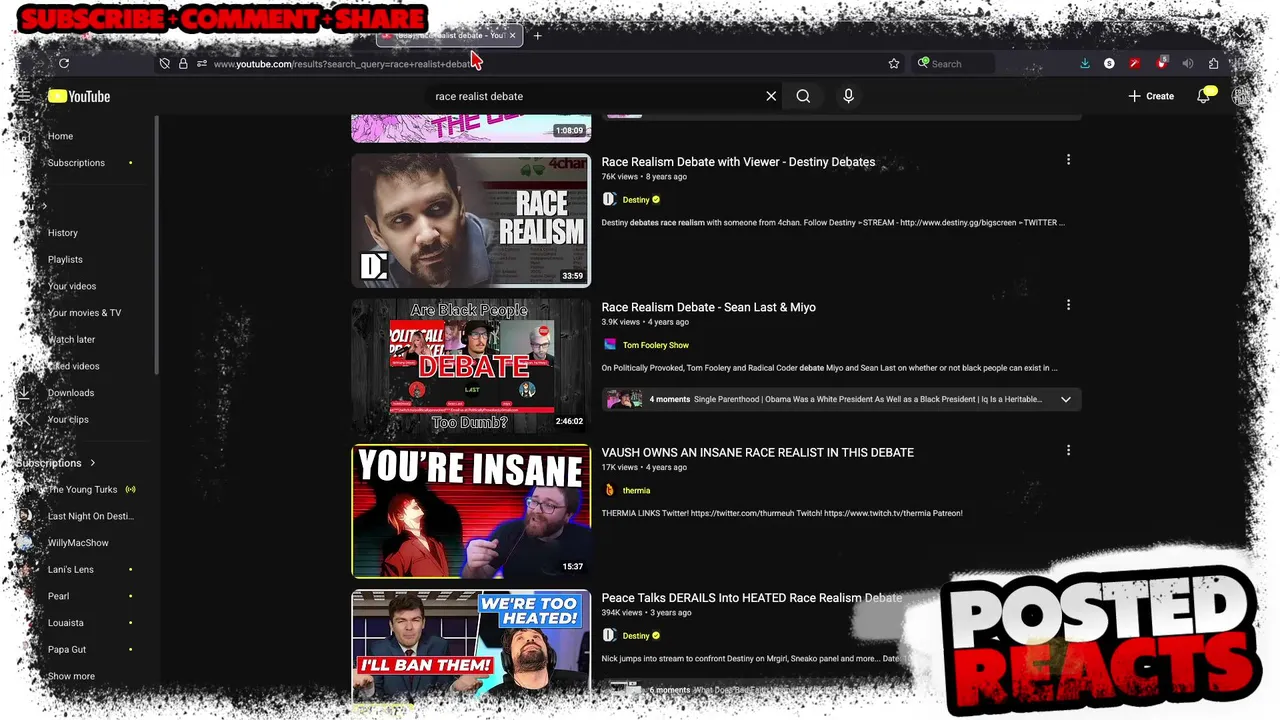Screen dimensions: 1280x720
Task: Expand the 4 moments chapters dropdown
Action: (1066, 399)
